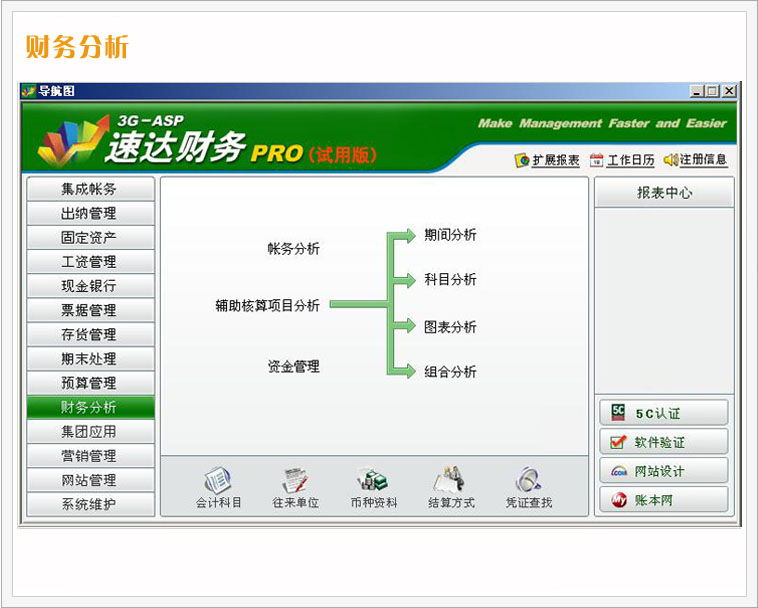
Task: Open 期间分析 in the flow chart
Action: [x=450, y=235]
